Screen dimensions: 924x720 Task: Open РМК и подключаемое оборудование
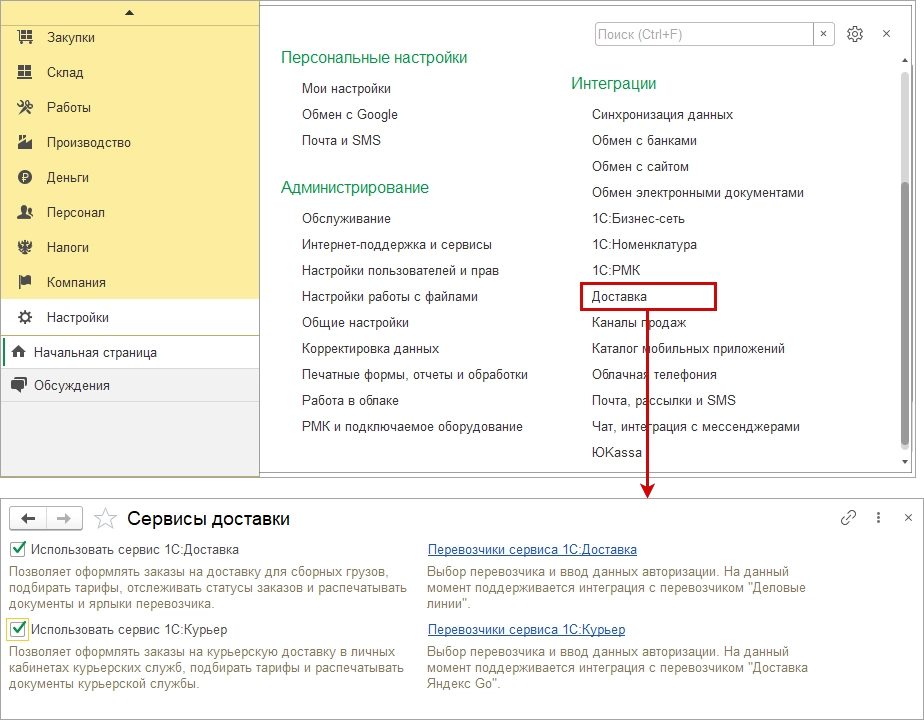(412, 426)
